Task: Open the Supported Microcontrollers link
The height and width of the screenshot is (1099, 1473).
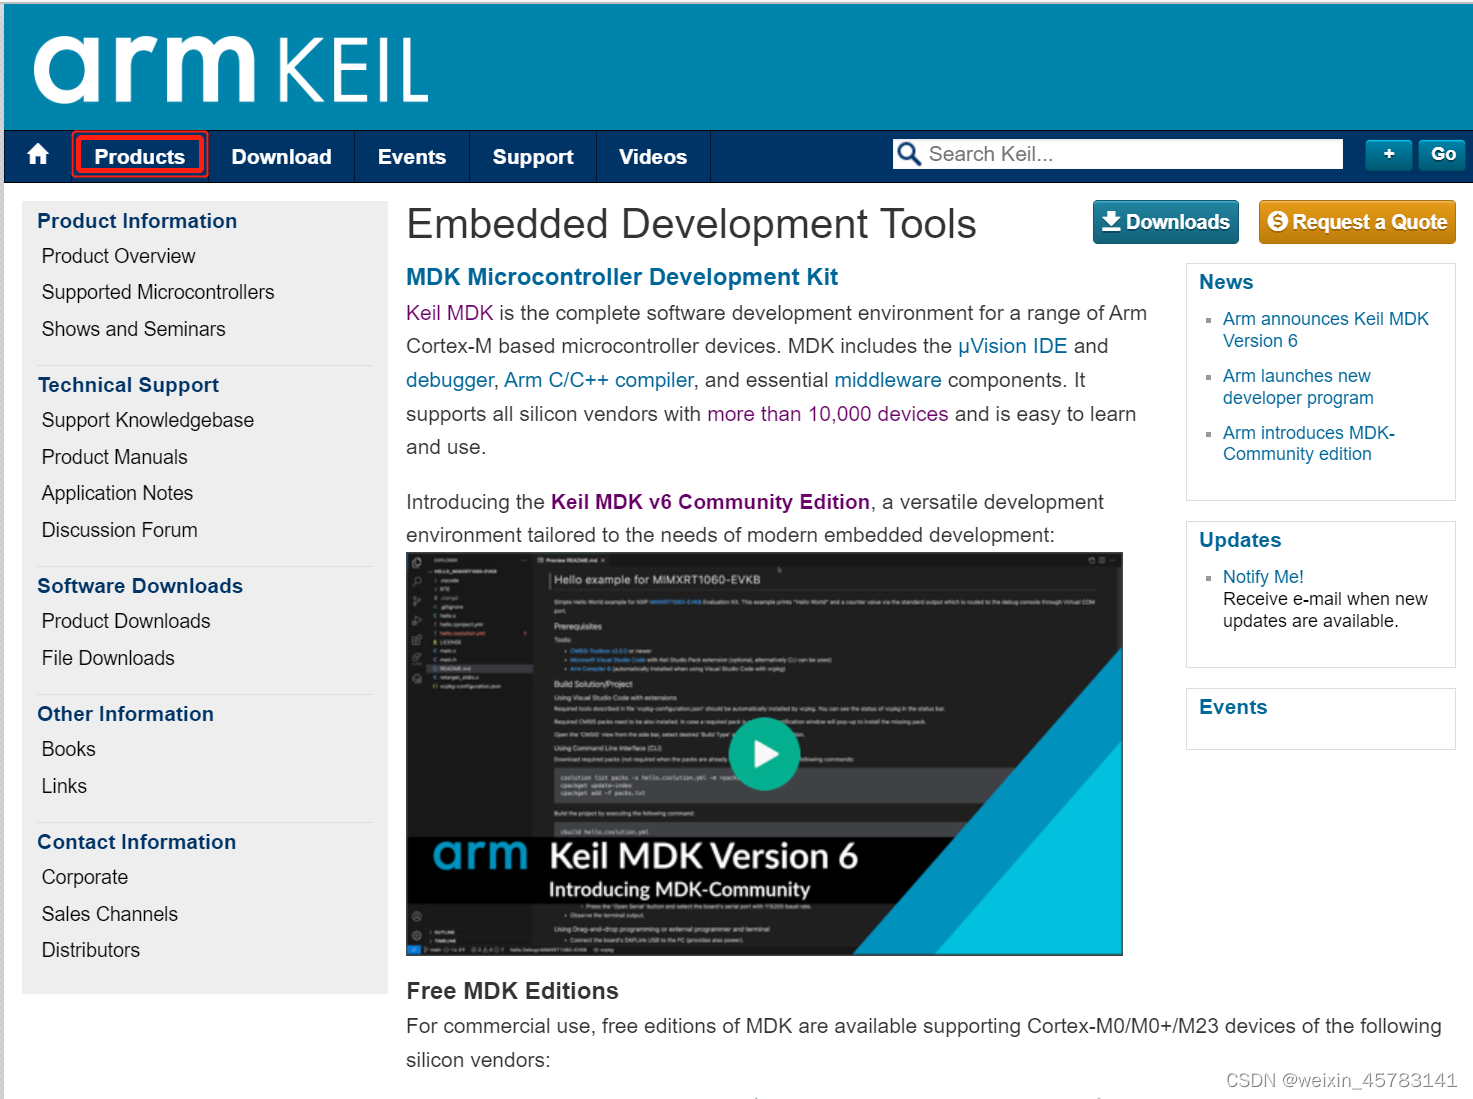Action: (x=158, y=292)
